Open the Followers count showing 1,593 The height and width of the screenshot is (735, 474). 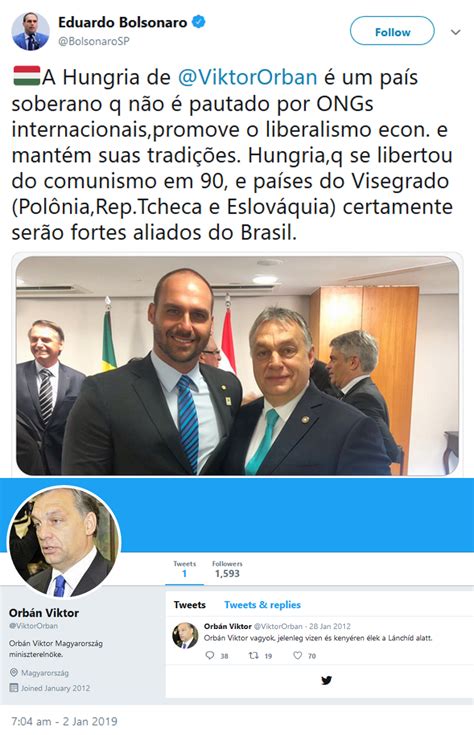click(x=227, y=569)
